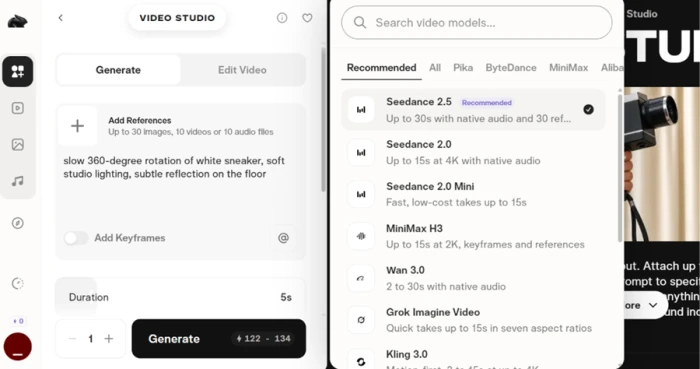Click the Generate button
The image size is (700, 369).
(x=219, y=339)
